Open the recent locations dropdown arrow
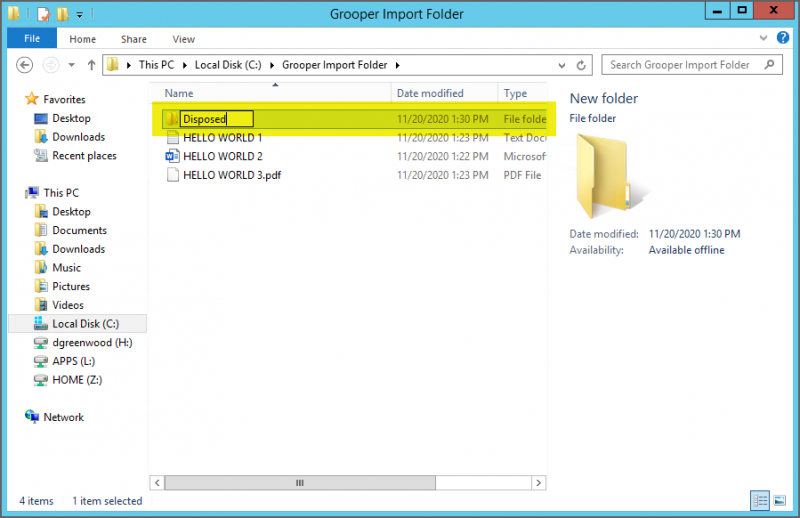Image resolution: width=800 pixels, height=518 pixels. [71, 65]
